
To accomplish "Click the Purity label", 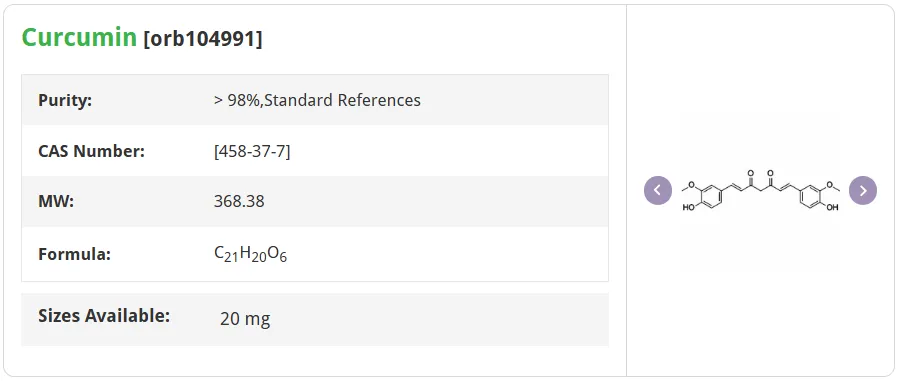I will (65, 100).
